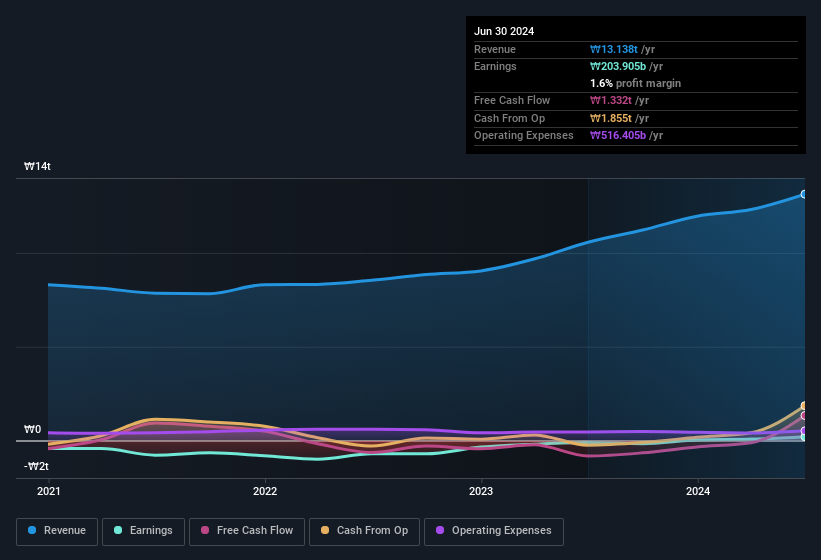Toggle the Revenue legend button

tap(57, 531)
